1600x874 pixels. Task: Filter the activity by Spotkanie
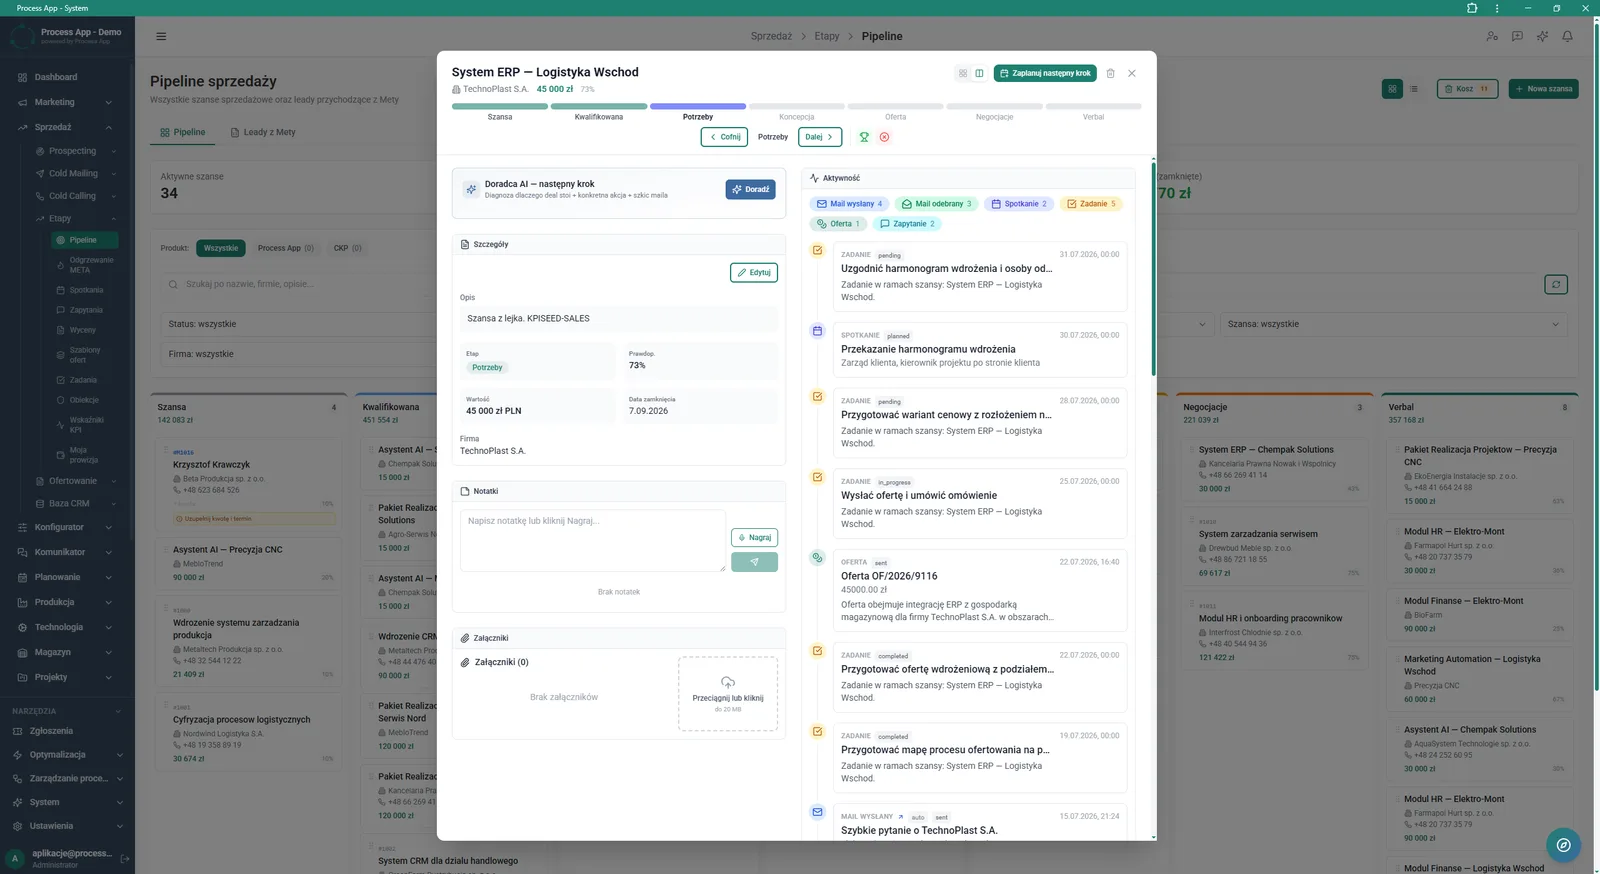[1019, 204]
